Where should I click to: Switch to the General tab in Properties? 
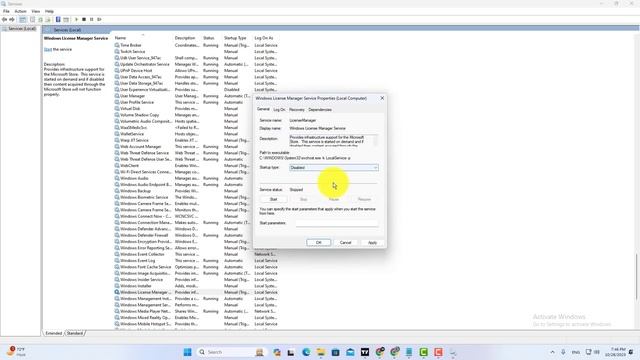[x=263, y=109]
